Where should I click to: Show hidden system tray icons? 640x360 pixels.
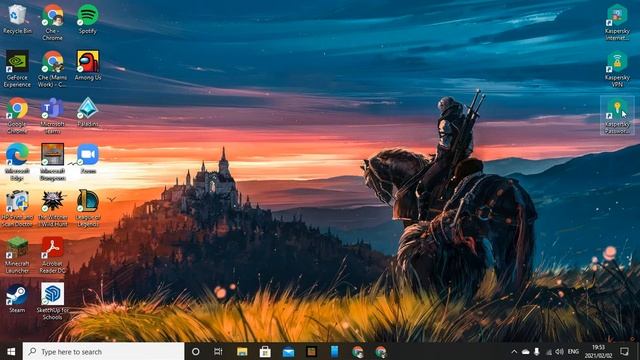[x=514, y=351]
